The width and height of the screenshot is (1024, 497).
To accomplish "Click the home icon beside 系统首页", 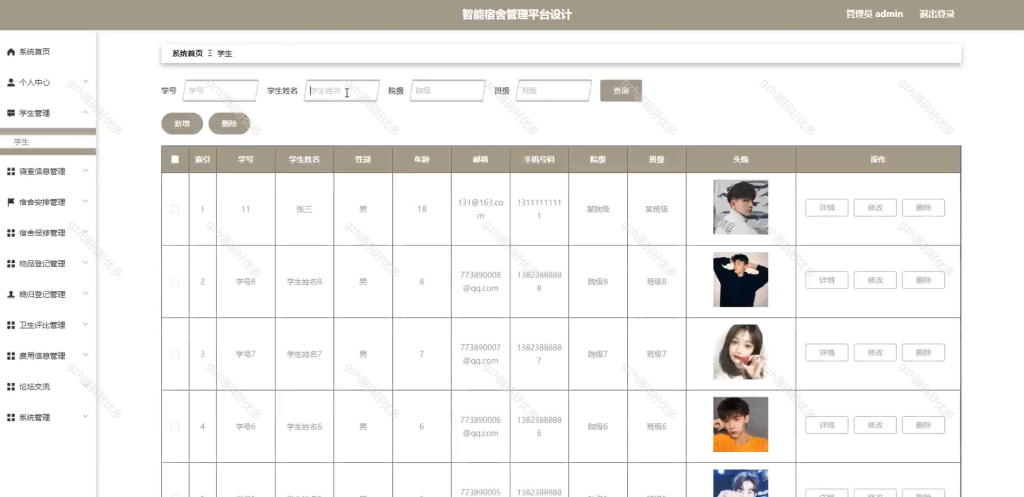I will point(10,52).
